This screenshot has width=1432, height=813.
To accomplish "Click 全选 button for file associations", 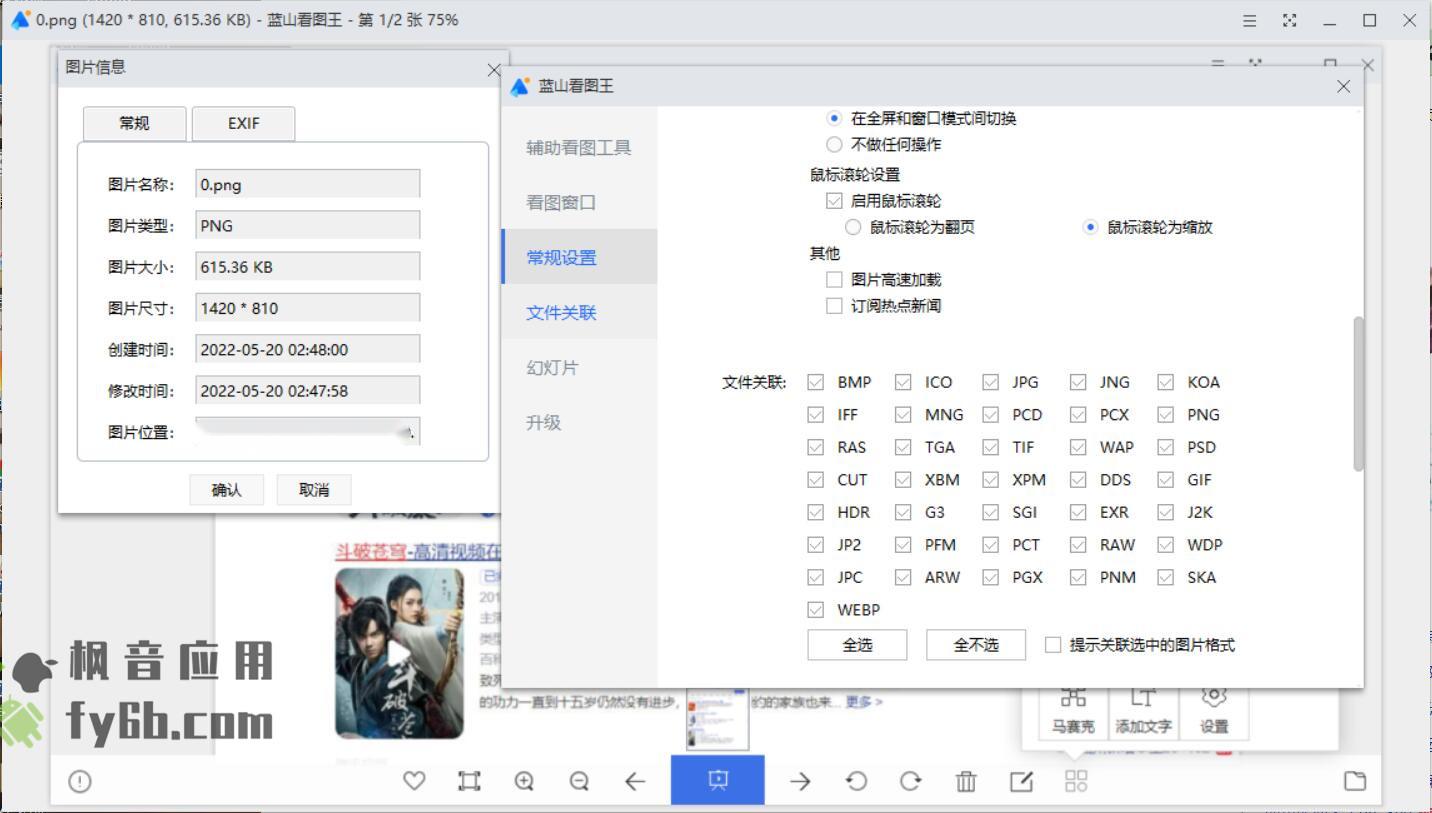I will 857,645.
